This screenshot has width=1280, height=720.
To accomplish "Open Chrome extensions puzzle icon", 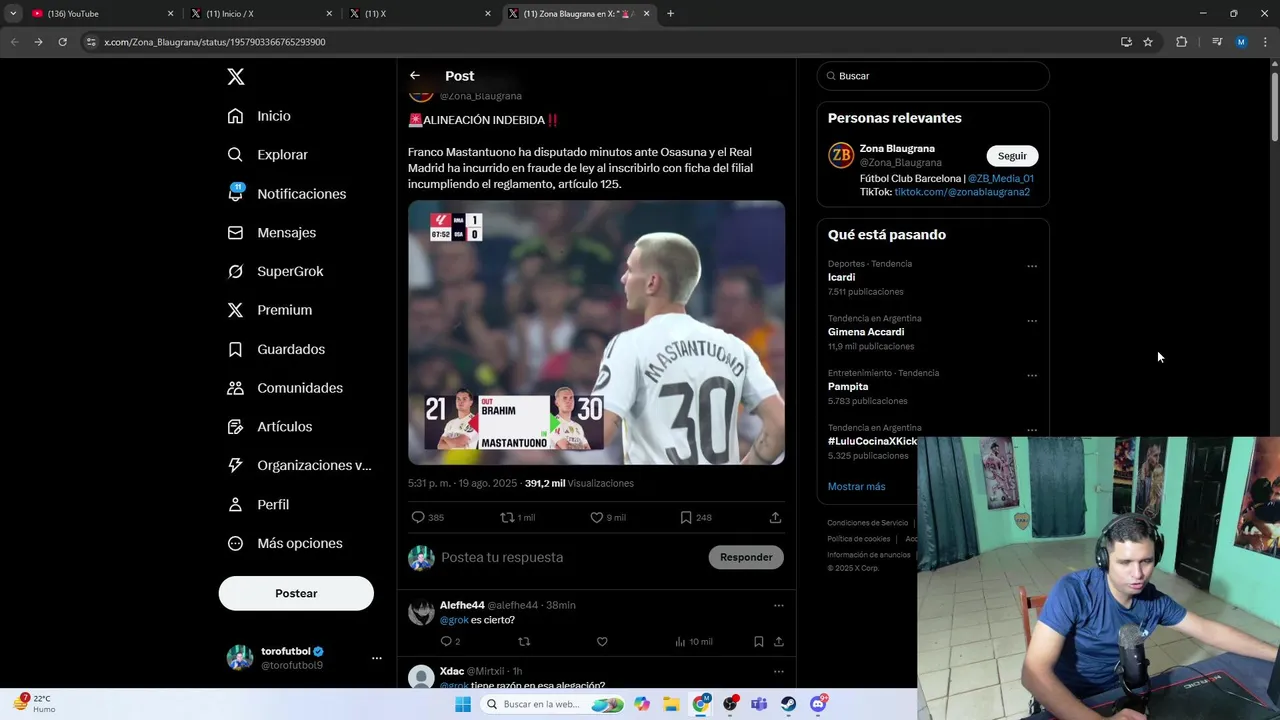I will click(x=1181, y=42).
